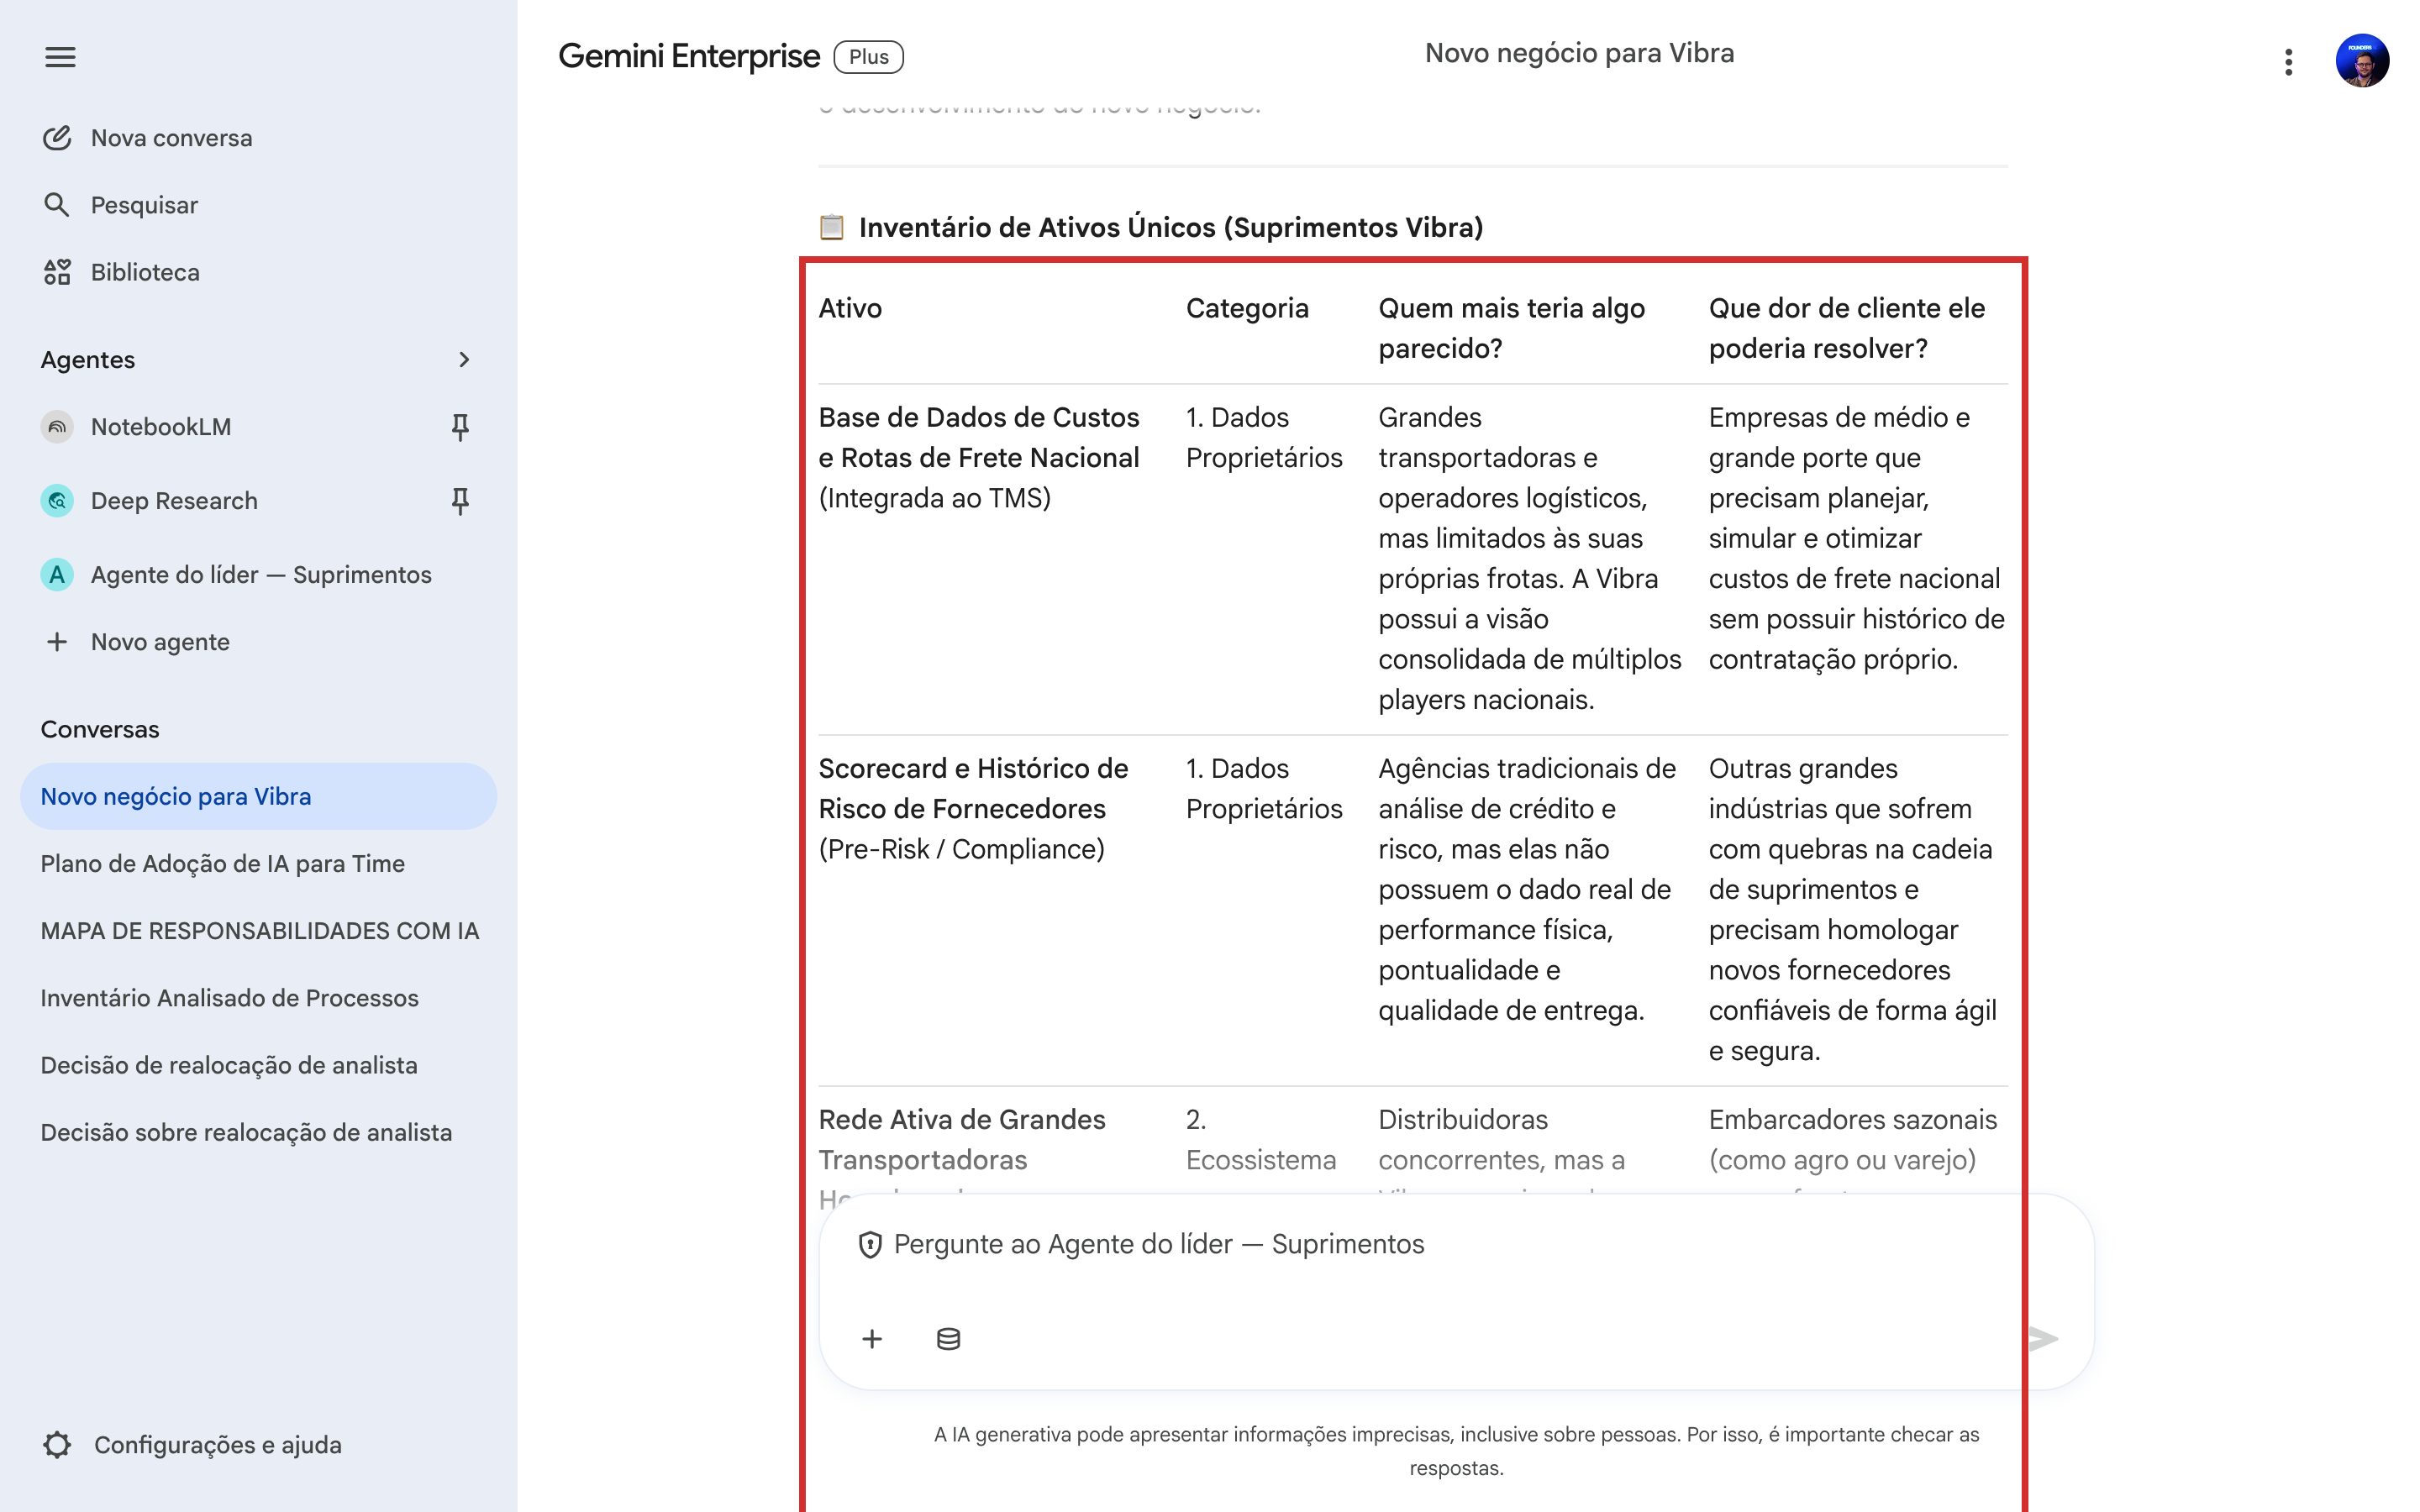This screenshot has width=2420, height=1512.
Task: Unpin the Deep Research agent
Action: click(460, 501)
